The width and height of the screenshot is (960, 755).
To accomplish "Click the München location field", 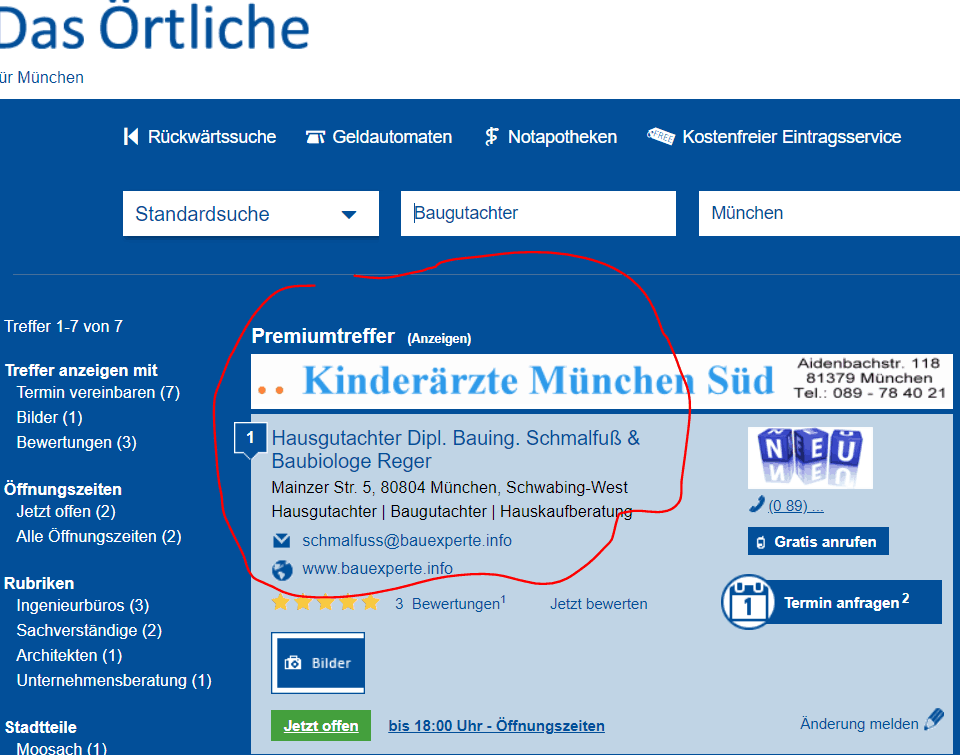I will tap(829, 213).
